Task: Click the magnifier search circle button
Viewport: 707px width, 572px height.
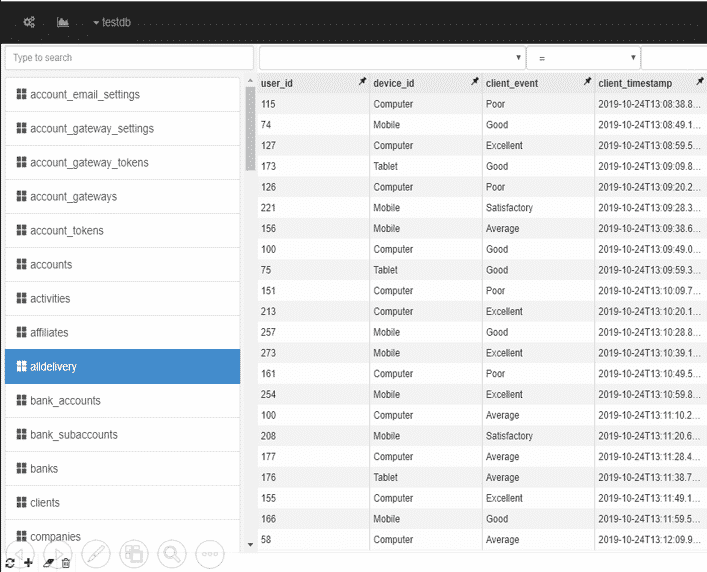Action: pos(172,554)
